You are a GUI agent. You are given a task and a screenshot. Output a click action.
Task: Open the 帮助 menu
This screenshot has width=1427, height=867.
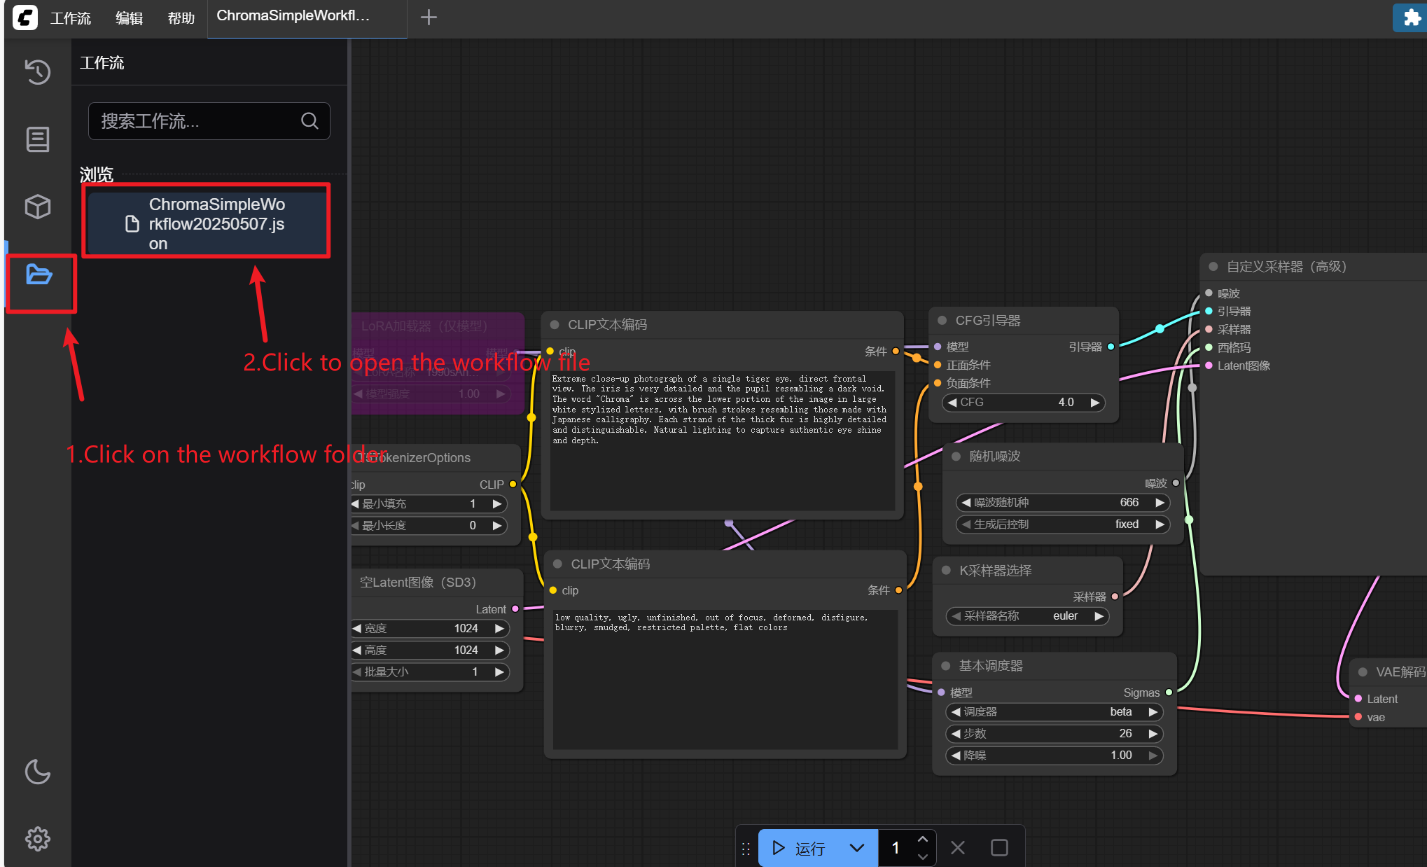[181, 18]
